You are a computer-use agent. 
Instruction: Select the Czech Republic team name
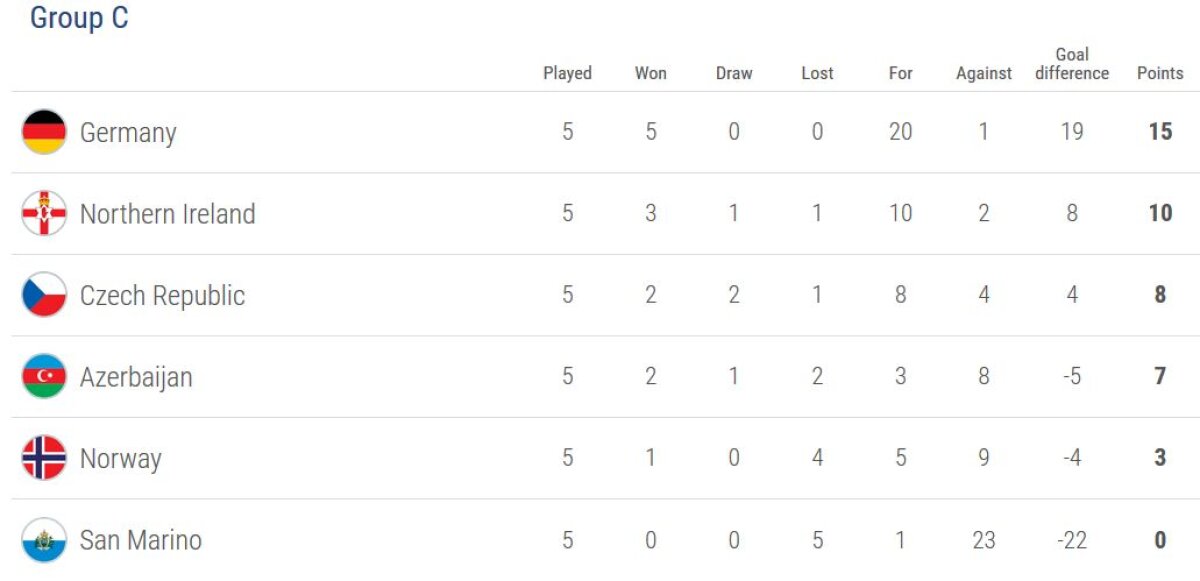162,296
